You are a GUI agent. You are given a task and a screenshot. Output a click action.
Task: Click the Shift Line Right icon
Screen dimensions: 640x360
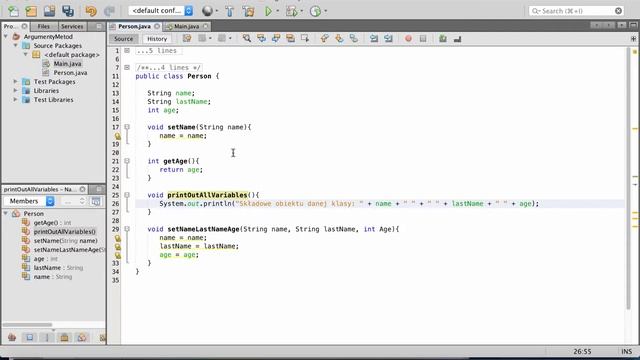[388, 38]
